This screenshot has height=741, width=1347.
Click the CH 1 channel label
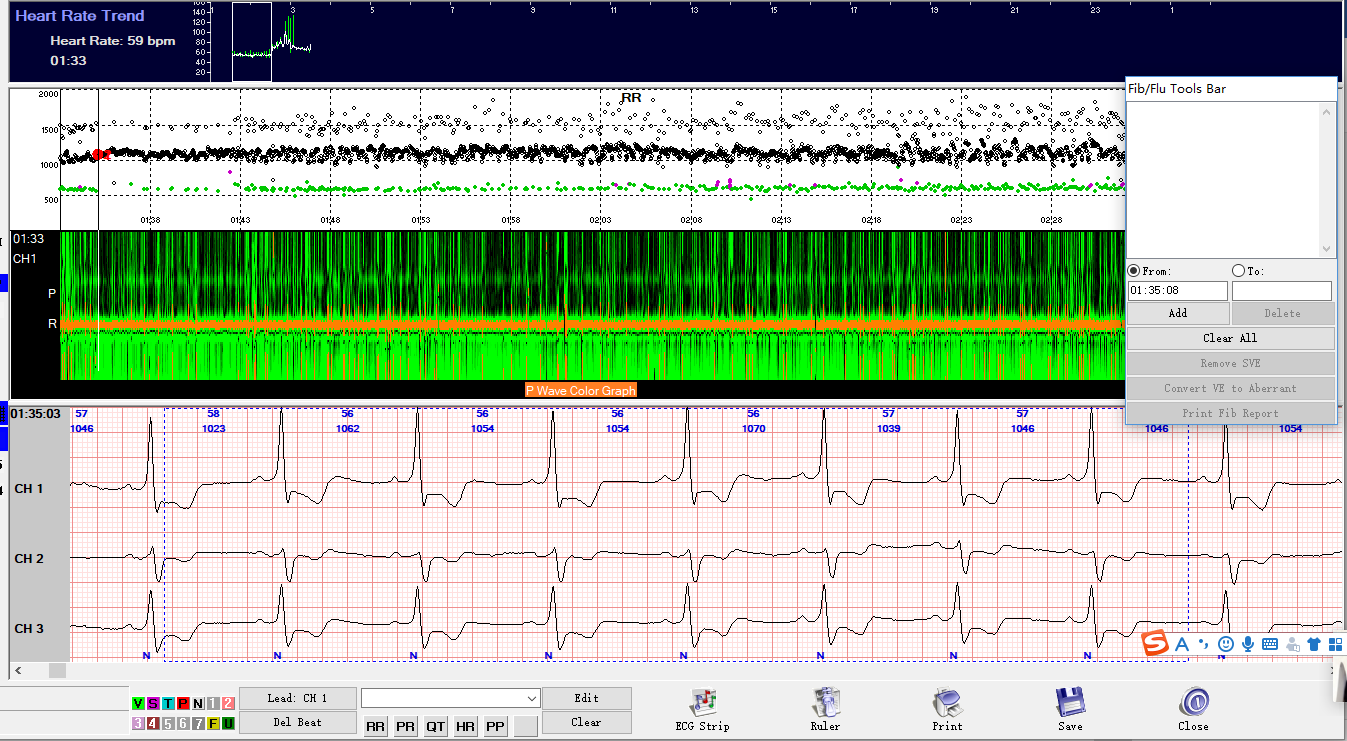pyautogui.click(x=29, y=489)
